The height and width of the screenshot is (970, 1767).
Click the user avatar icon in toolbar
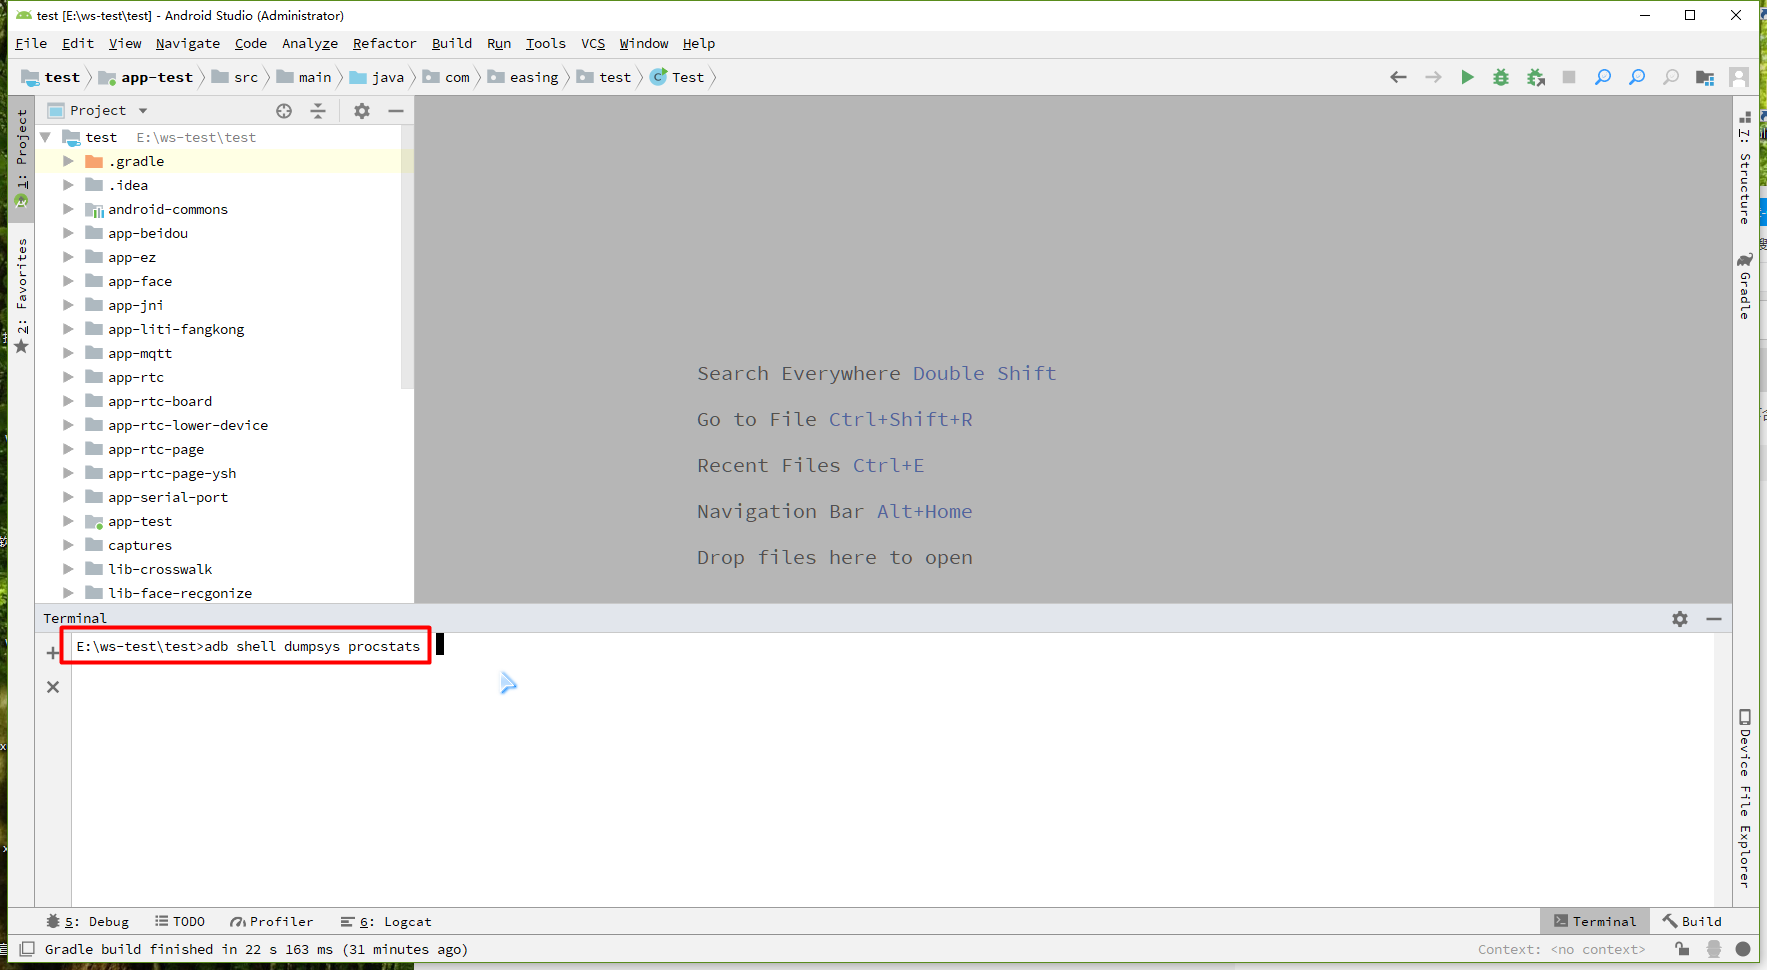pos(1739,77)
